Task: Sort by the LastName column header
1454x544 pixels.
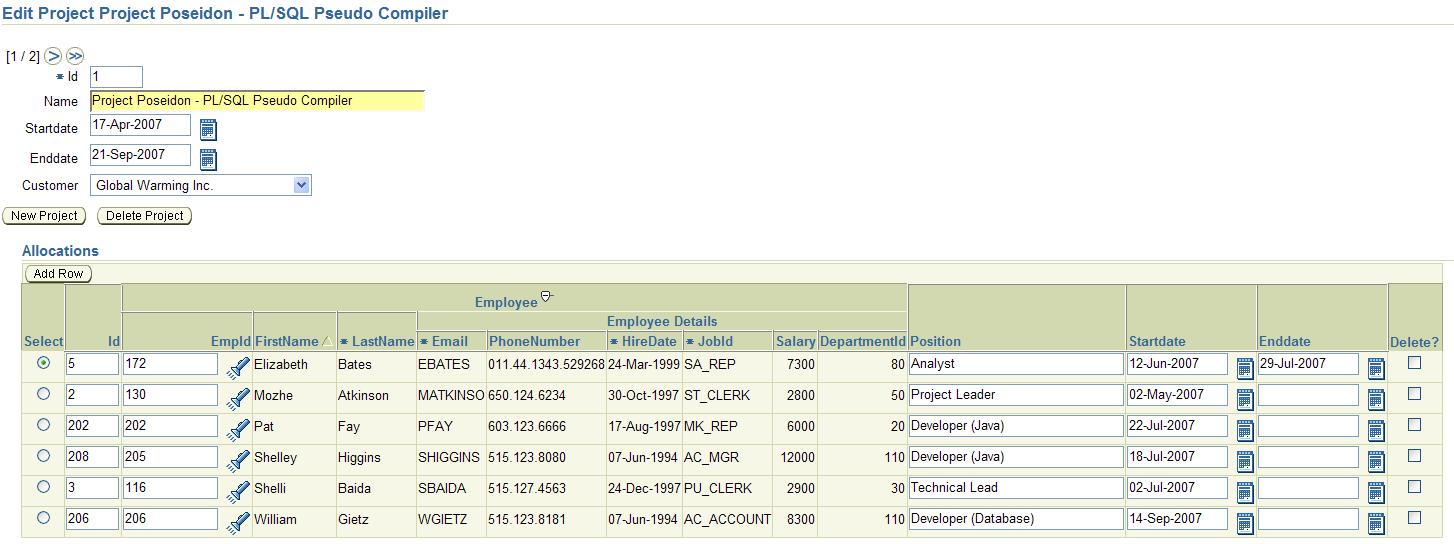Action: point(382,341)
